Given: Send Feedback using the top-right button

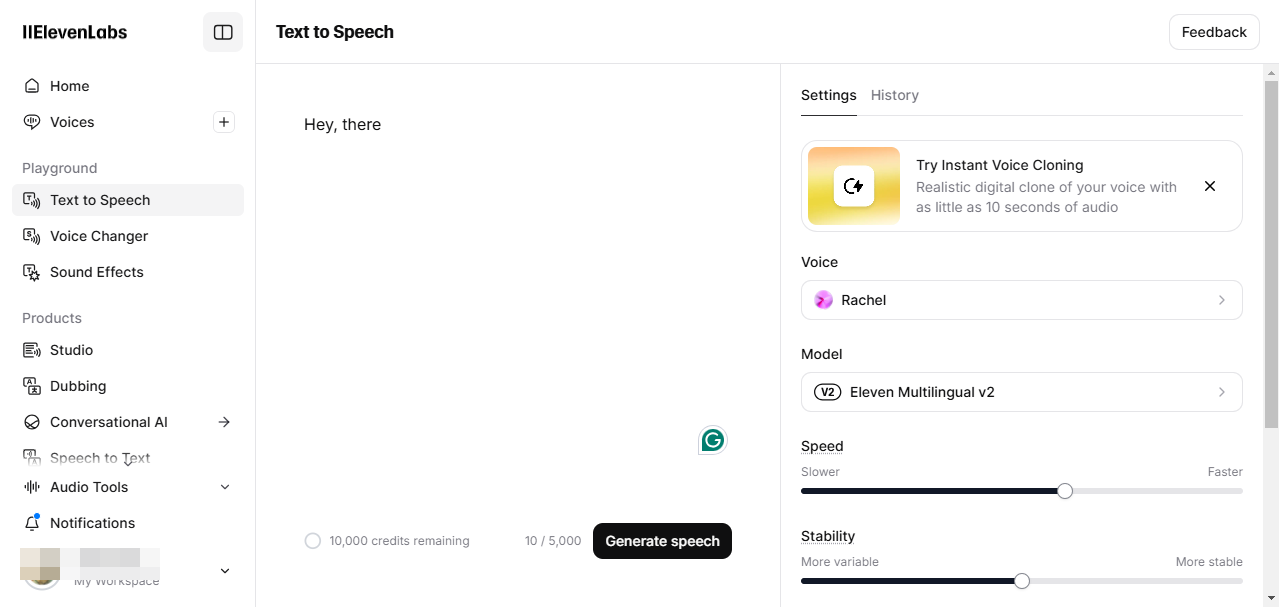Looking at the screenshot, I should (x=1213, y=32).
